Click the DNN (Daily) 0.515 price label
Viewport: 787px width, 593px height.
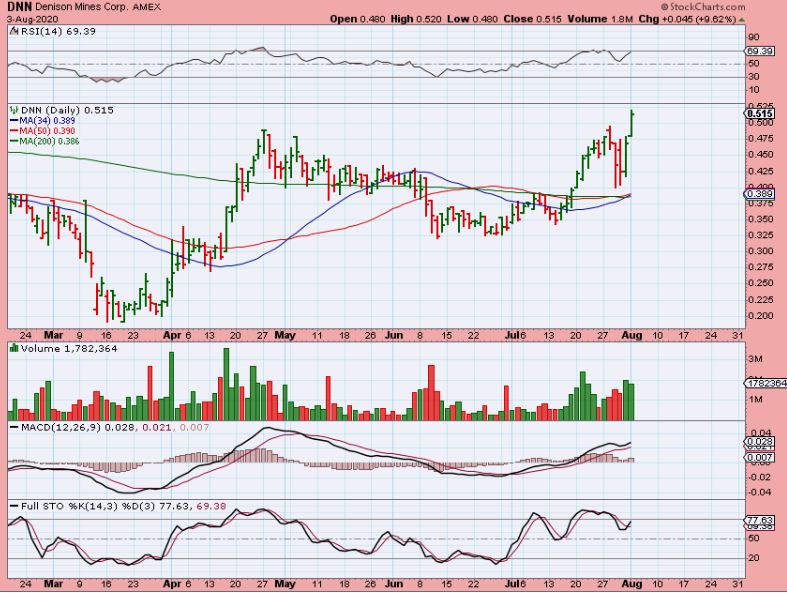pos(67,110)
